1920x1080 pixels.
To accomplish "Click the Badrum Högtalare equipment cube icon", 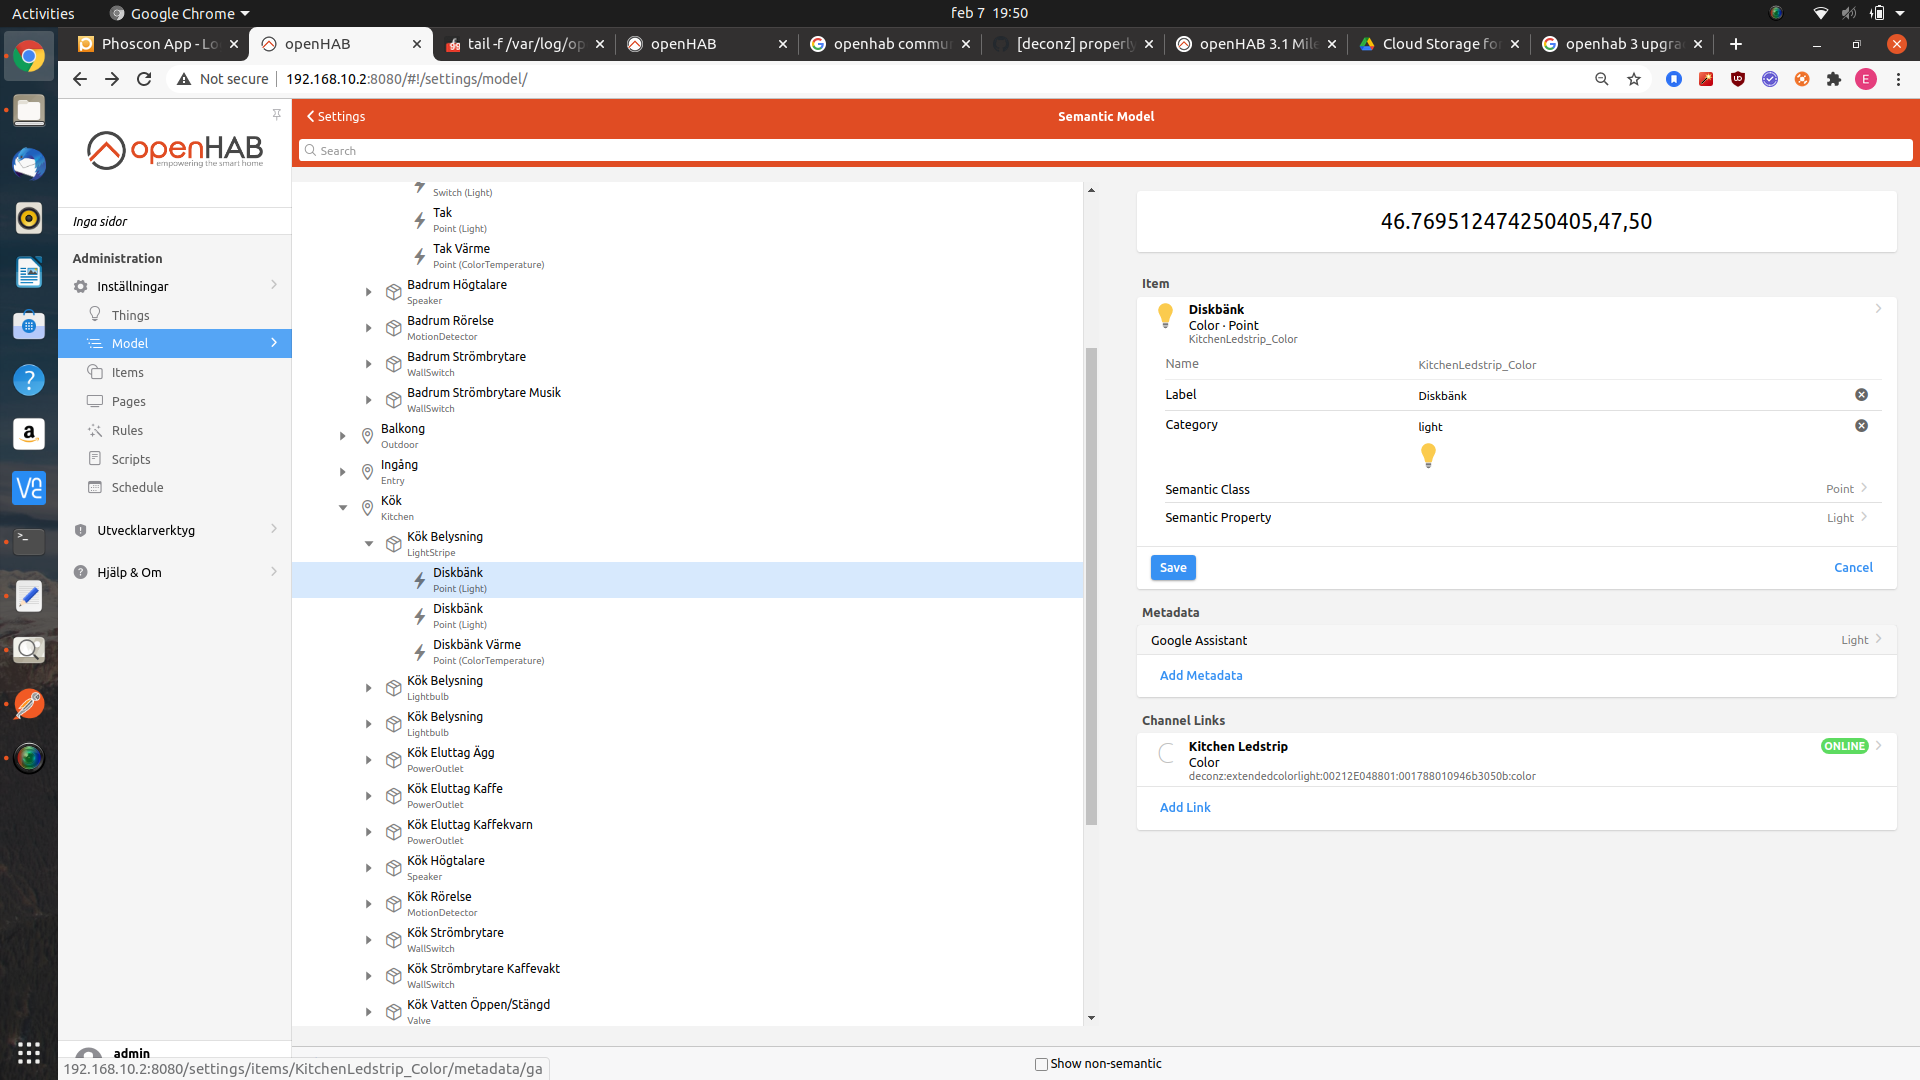I will [x=394, y=292].
